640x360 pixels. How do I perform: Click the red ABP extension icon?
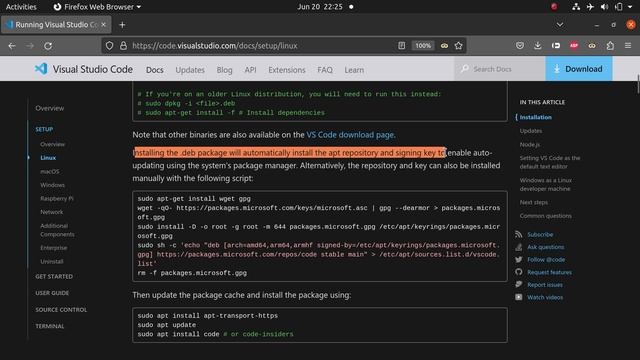click(574, 46)
